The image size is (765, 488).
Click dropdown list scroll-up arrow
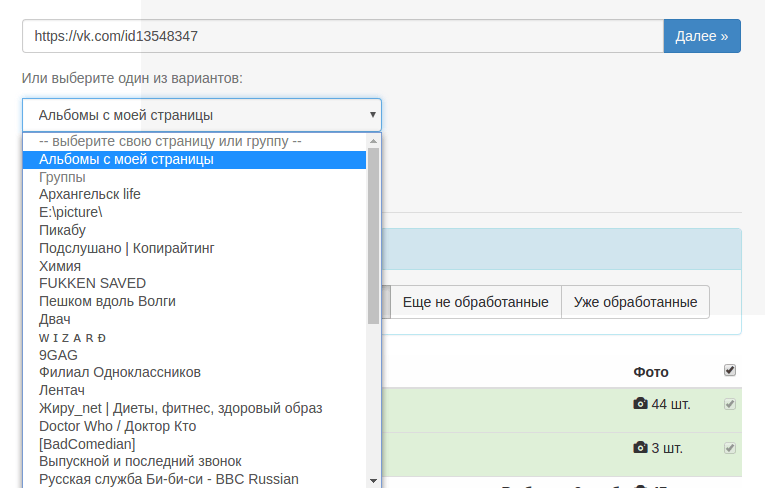(374, 141)
